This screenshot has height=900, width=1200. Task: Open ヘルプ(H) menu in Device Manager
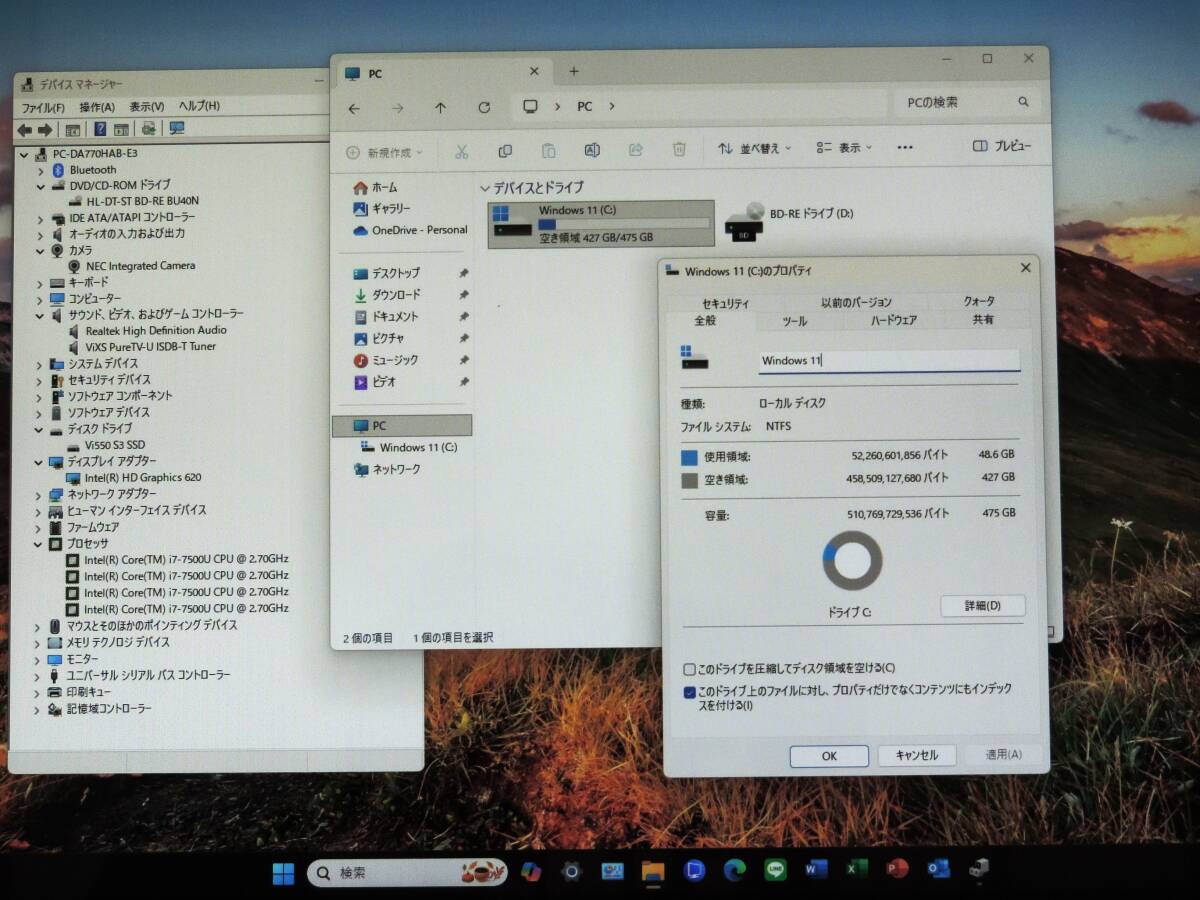(199, 105)
